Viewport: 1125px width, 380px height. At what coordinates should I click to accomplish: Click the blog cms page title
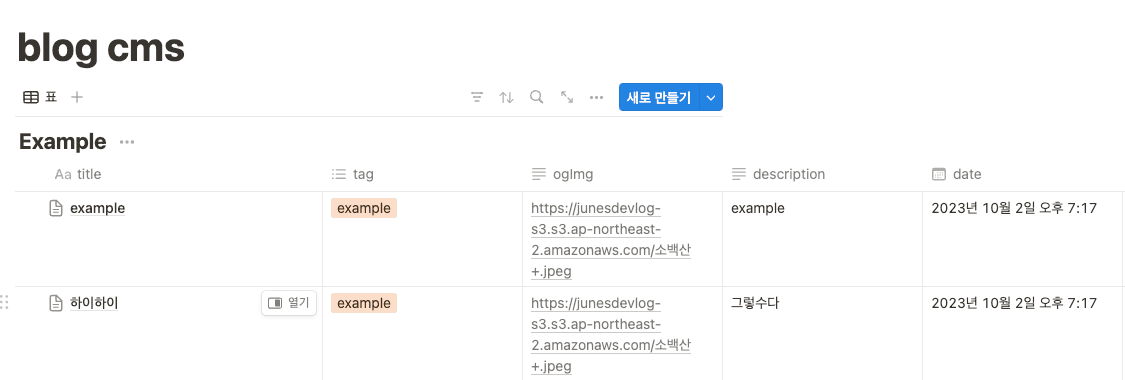pos(101,48)
